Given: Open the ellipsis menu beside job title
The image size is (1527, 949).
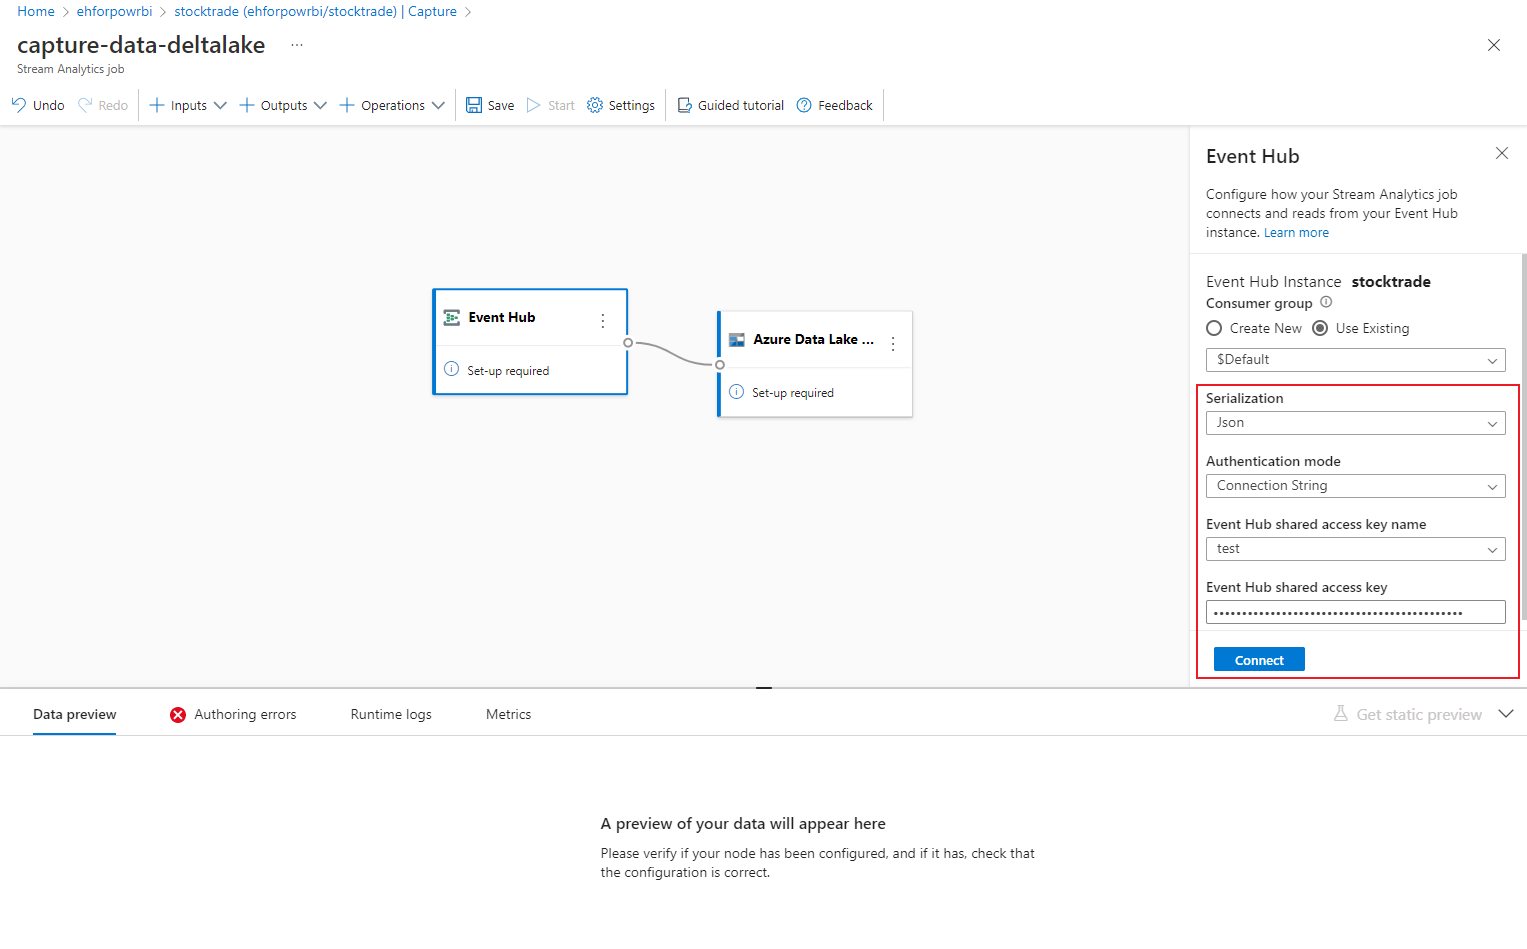Looking at the screenshot, I should click(297, 45).
